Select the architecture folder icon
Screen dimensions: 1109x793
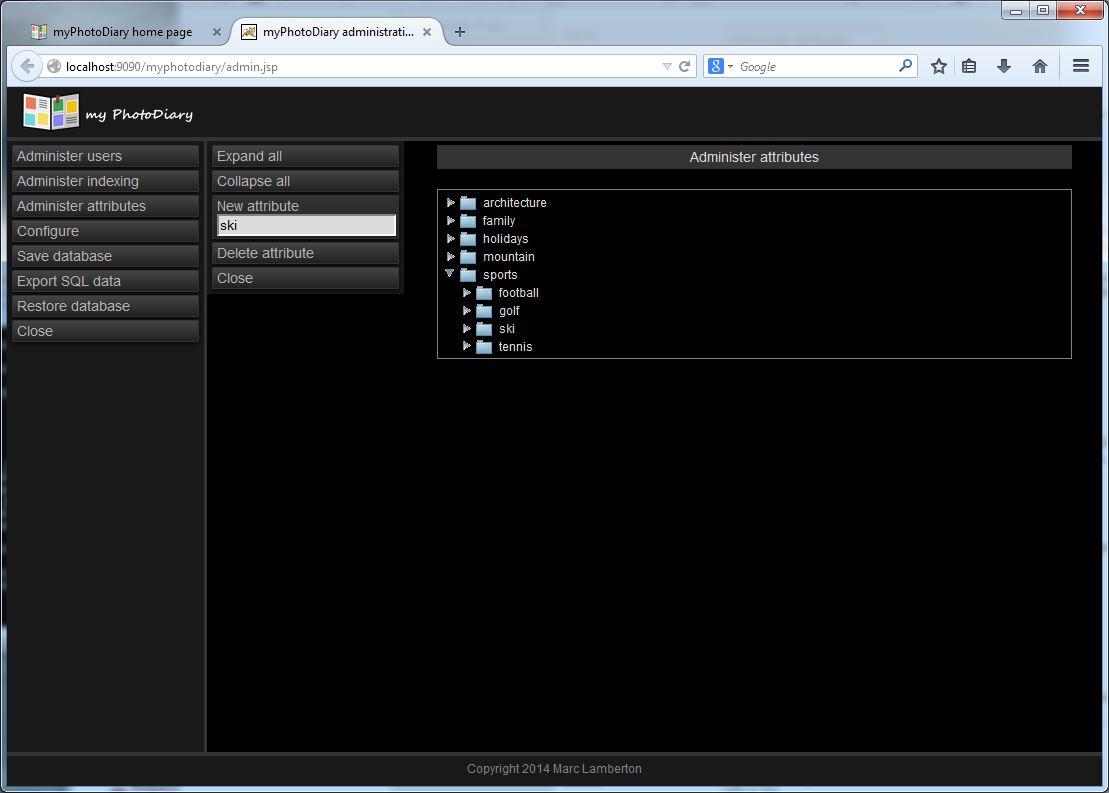(x=468, y=203)
